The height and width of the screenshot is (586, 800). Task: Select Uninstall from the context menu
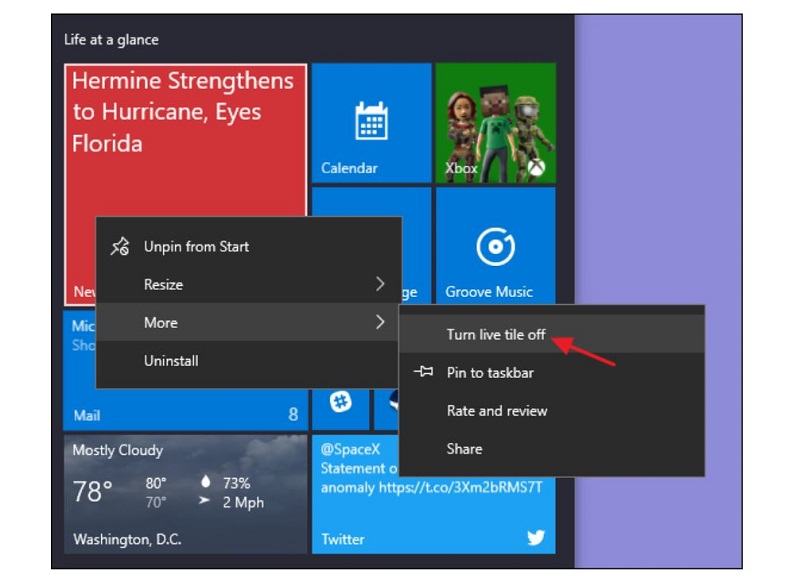tap(171, 361)
